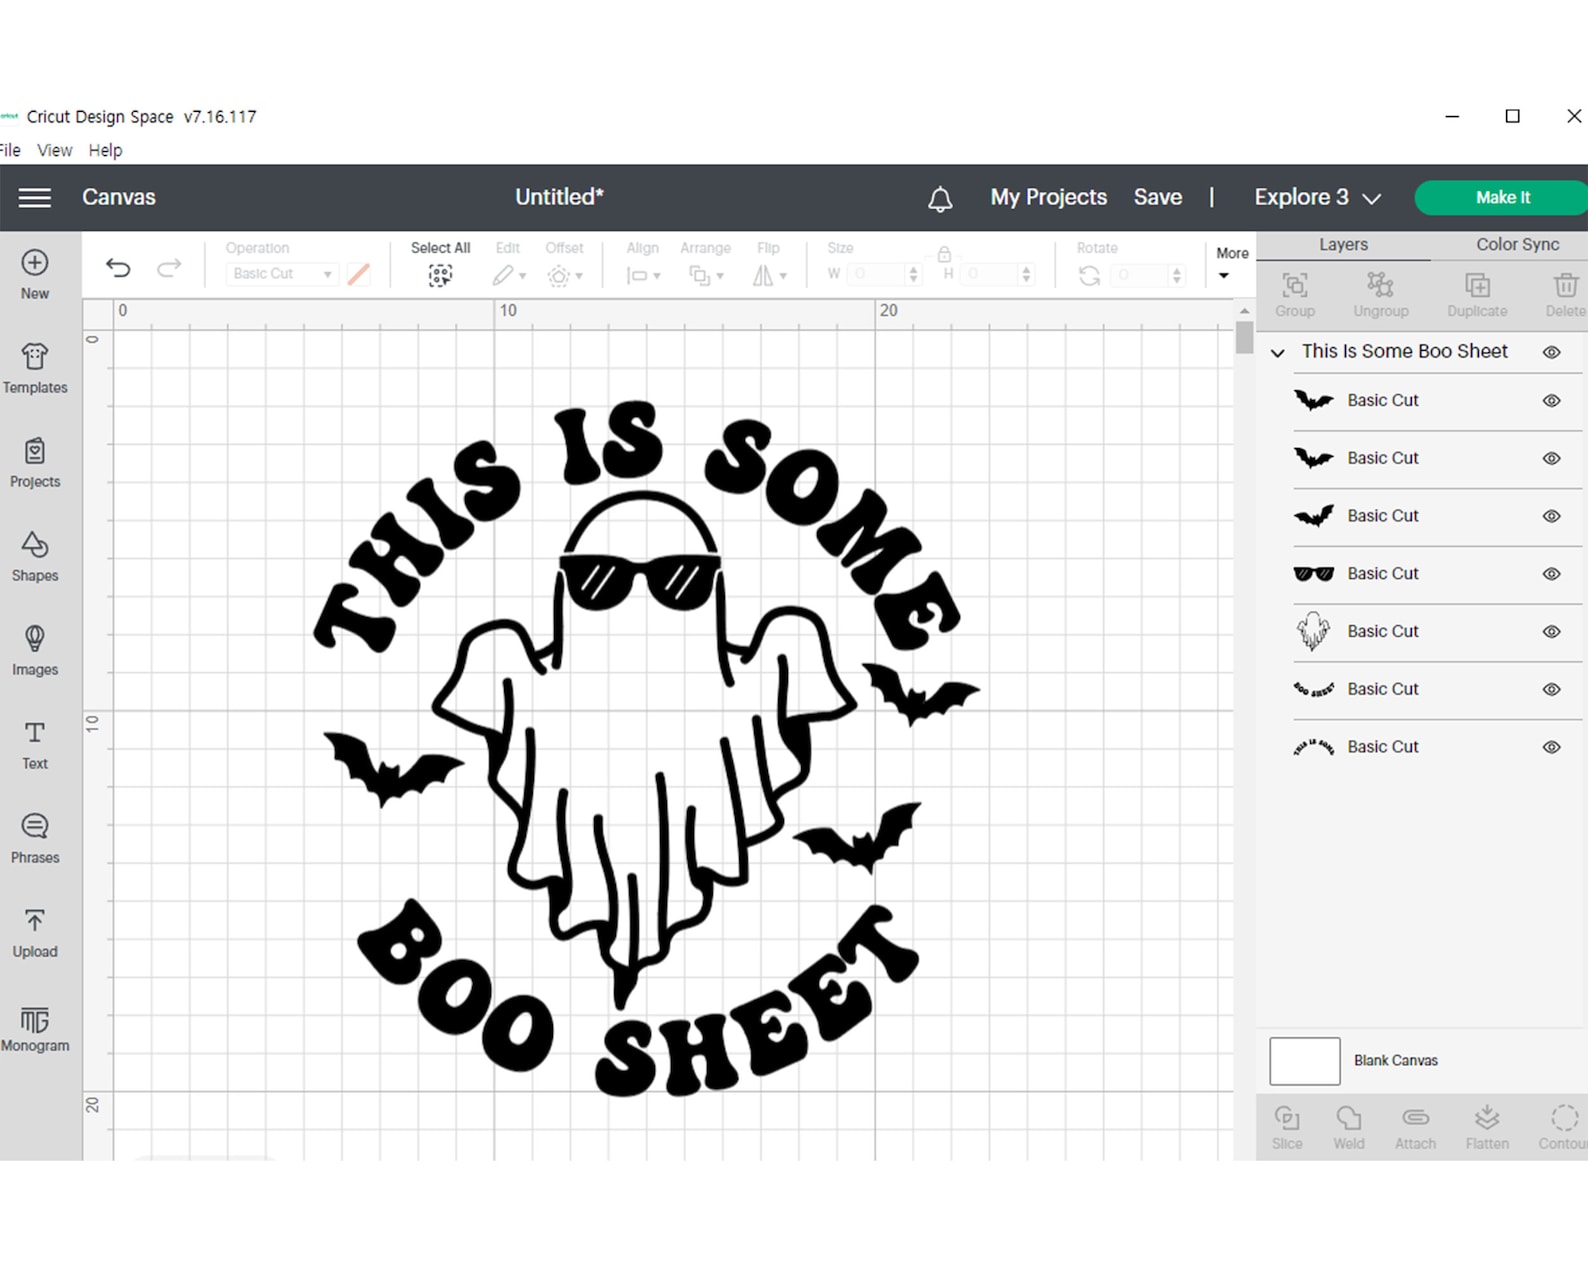Viewport: 1588px width, 1270px height.
Task: Hide the sunglasses Basic Cut layer
Action: (x=1551, y=574)
